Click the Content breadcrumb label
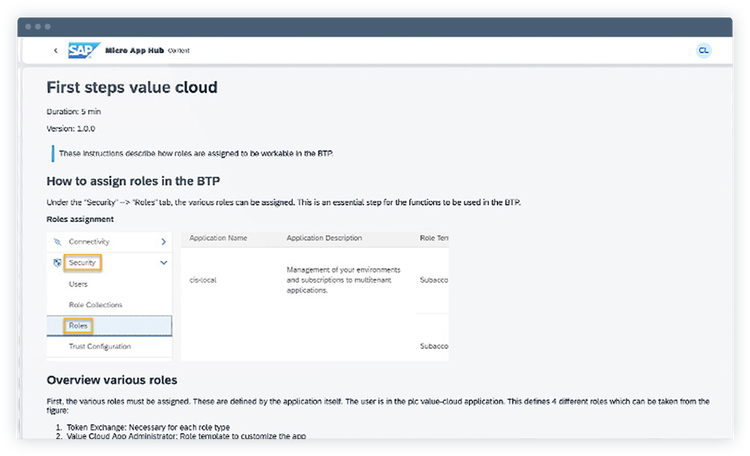Image resolution: width=750 pixels, height=456 pixels. coord(179,50)
